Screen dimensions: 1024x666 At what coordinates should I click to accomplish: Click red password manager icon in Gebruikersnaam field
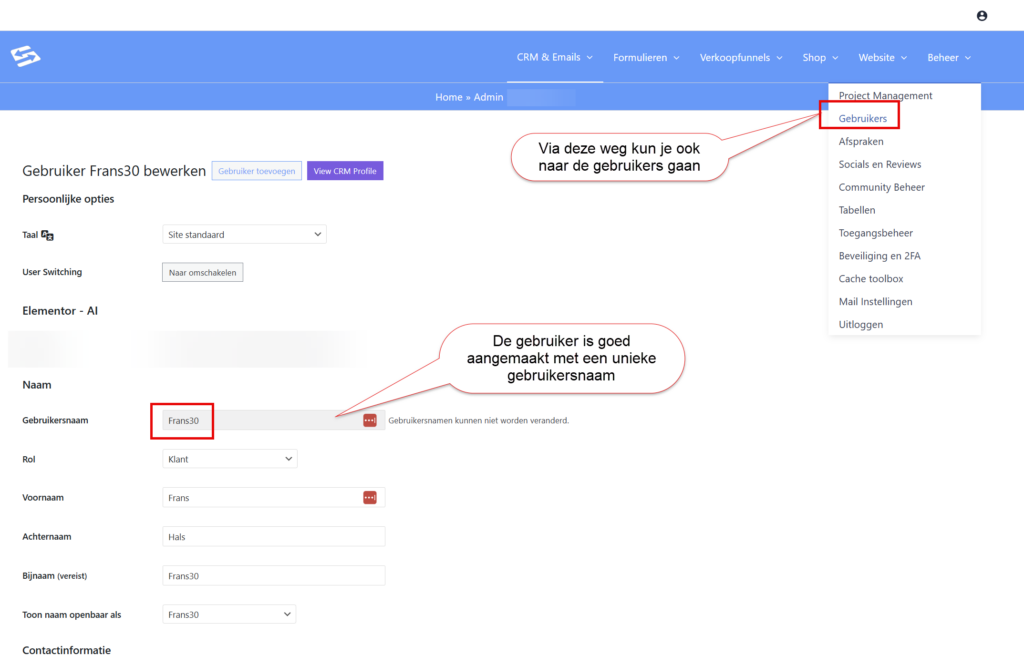point(369,421)
